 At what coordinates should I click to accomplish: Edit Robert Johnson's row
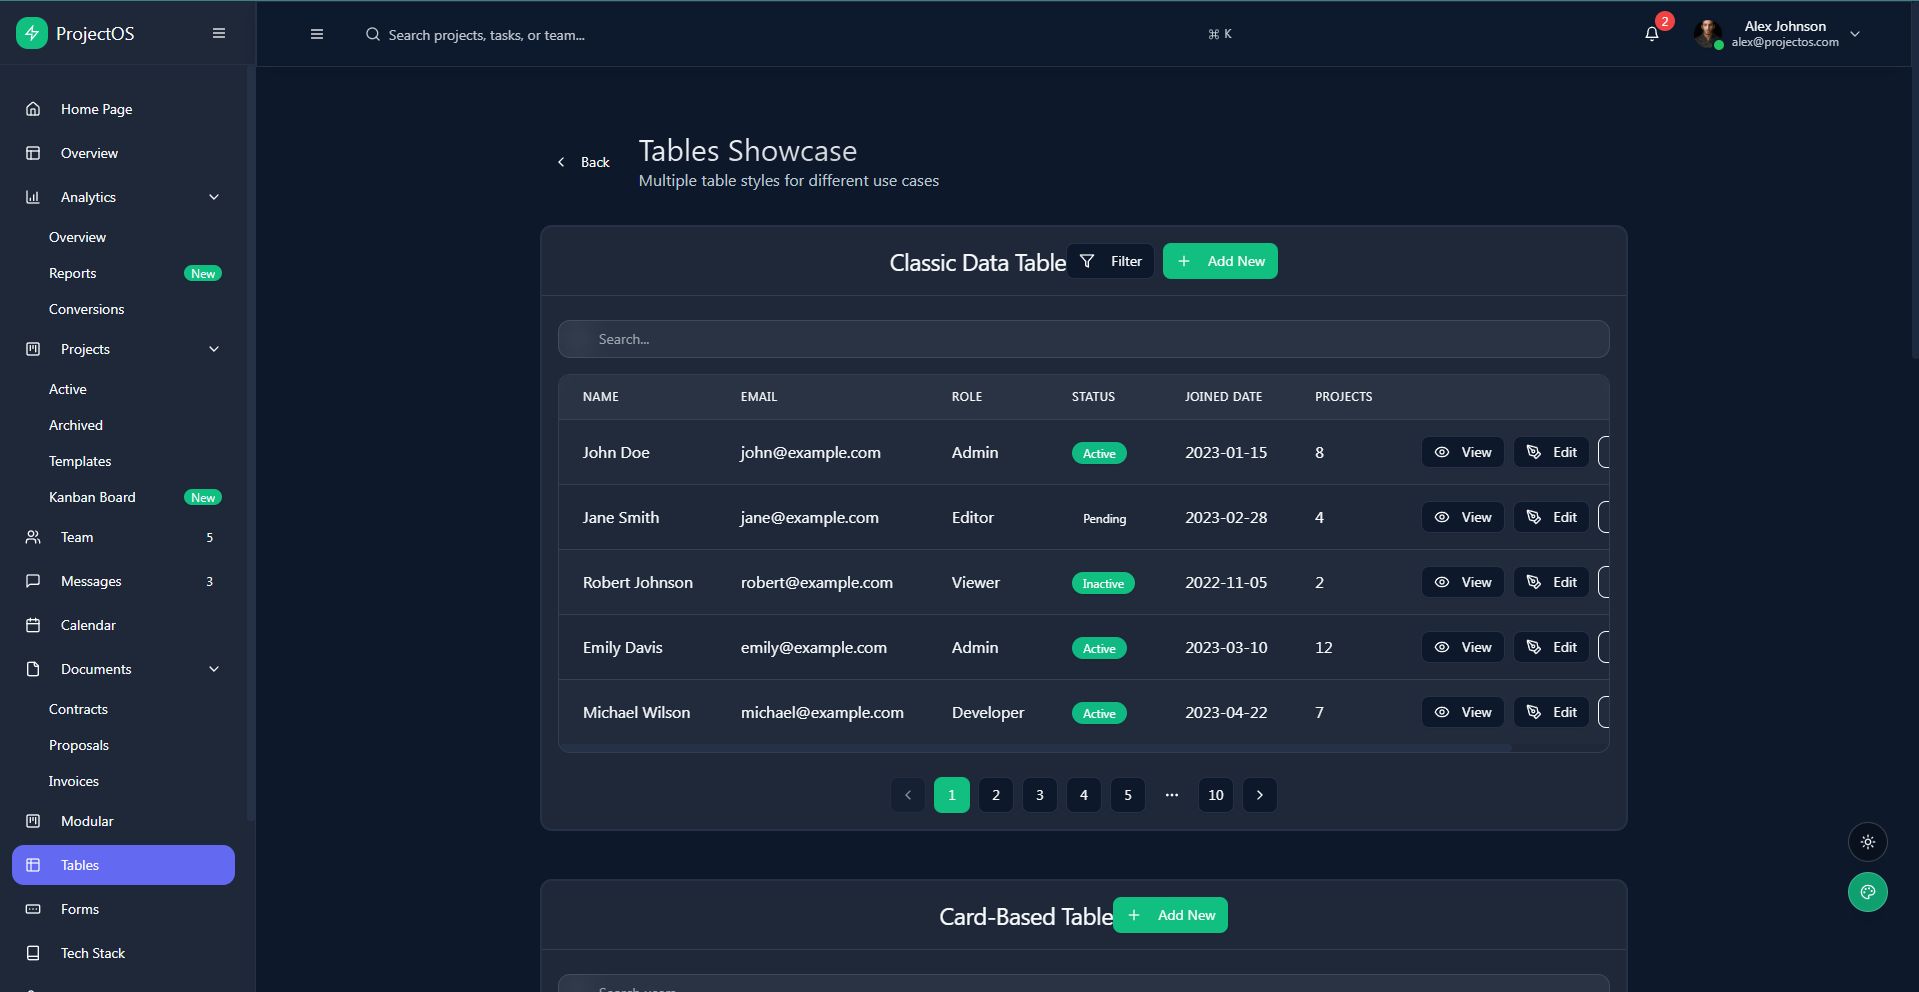pyautogui.click(x=1551, y=582)
